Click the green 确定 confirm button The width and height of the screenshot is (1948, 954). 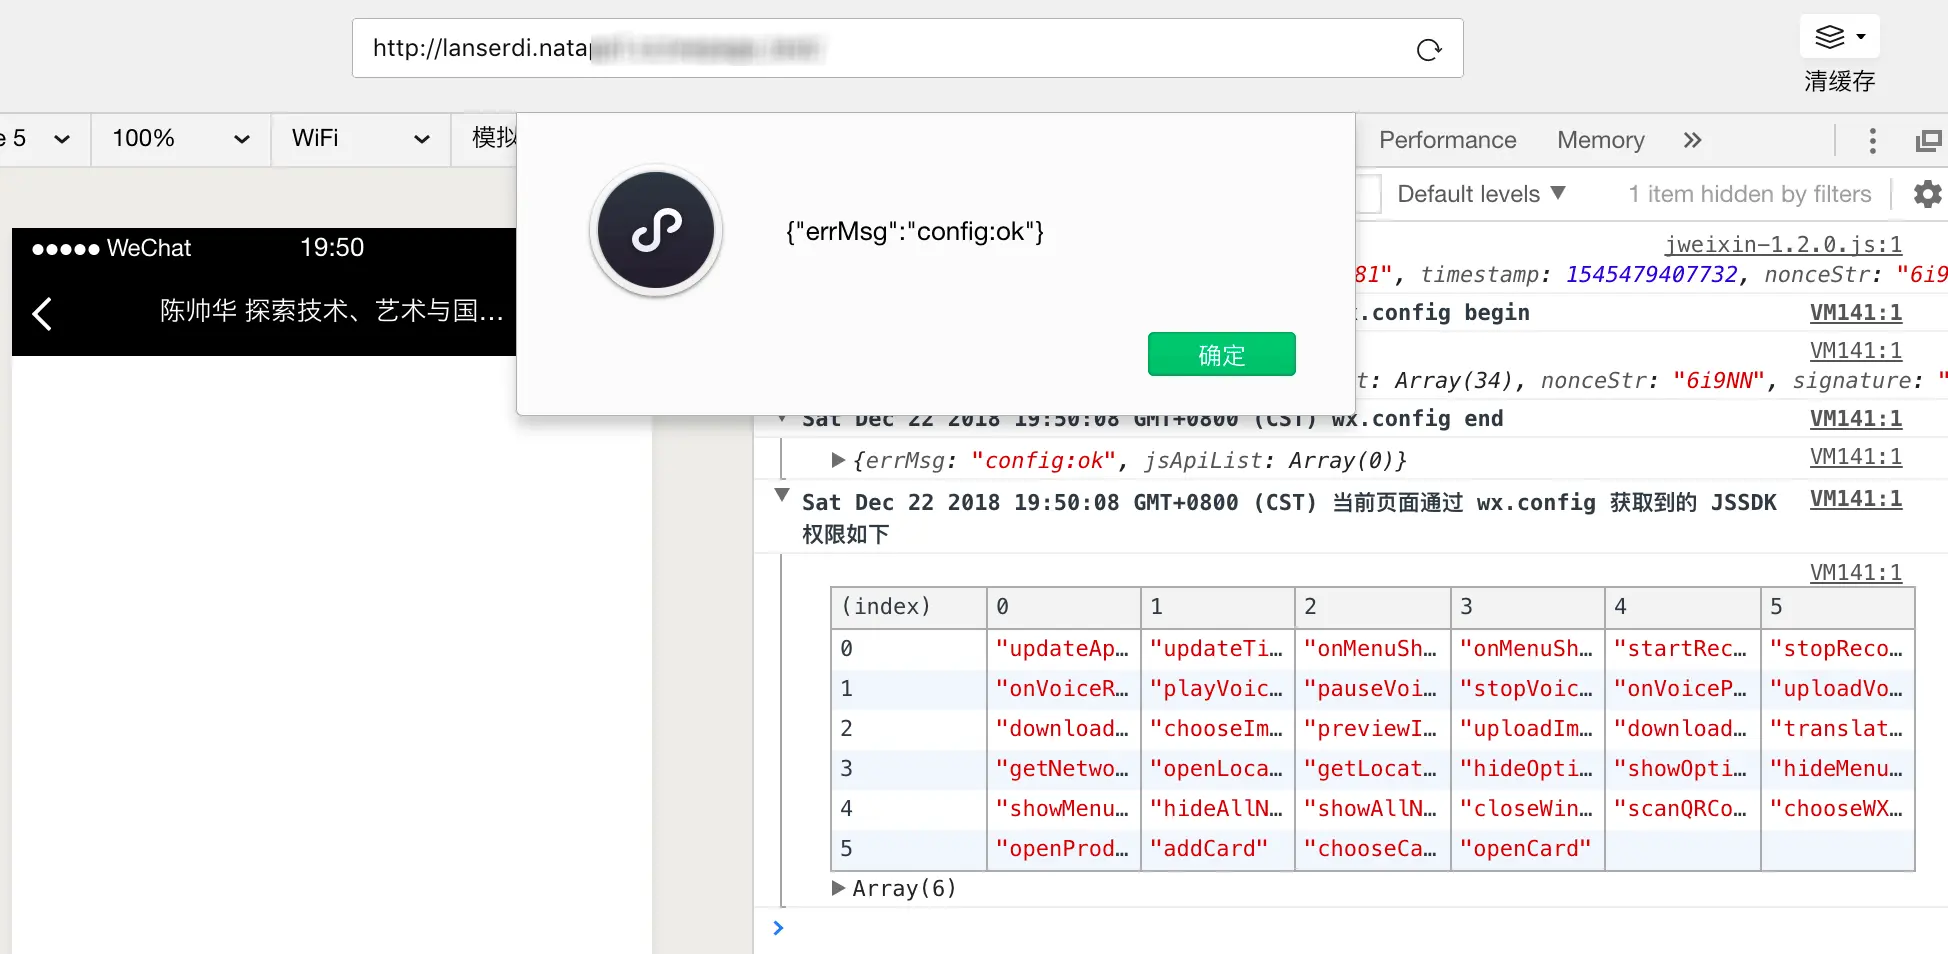point(1221,355)
